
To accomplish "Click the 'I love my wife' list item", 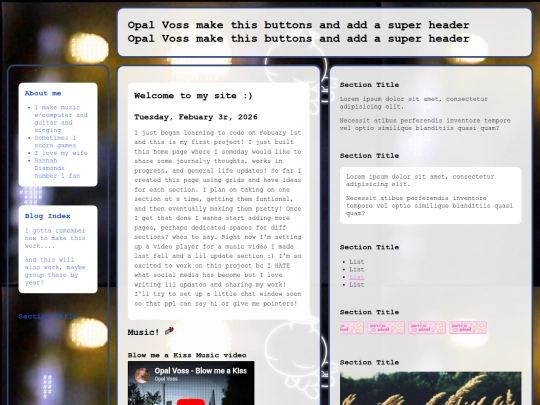I will [x=61, y=153].
